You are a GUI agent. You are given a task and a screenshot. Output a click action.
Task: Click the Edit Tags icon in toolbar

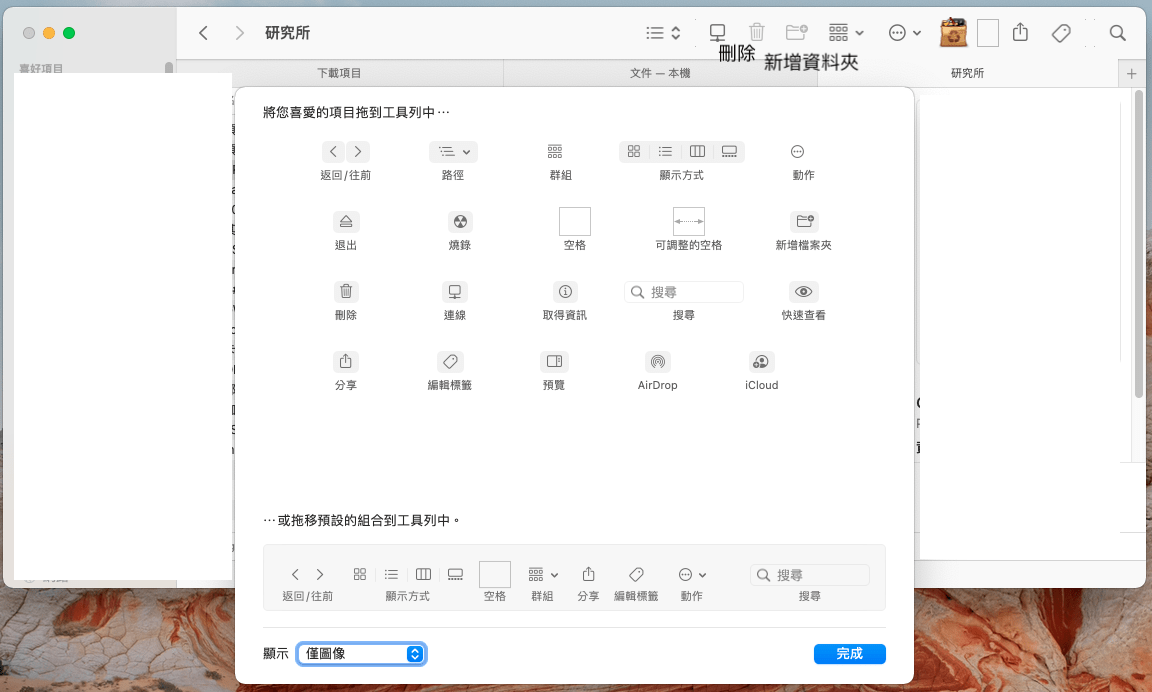pos(1061,33)
